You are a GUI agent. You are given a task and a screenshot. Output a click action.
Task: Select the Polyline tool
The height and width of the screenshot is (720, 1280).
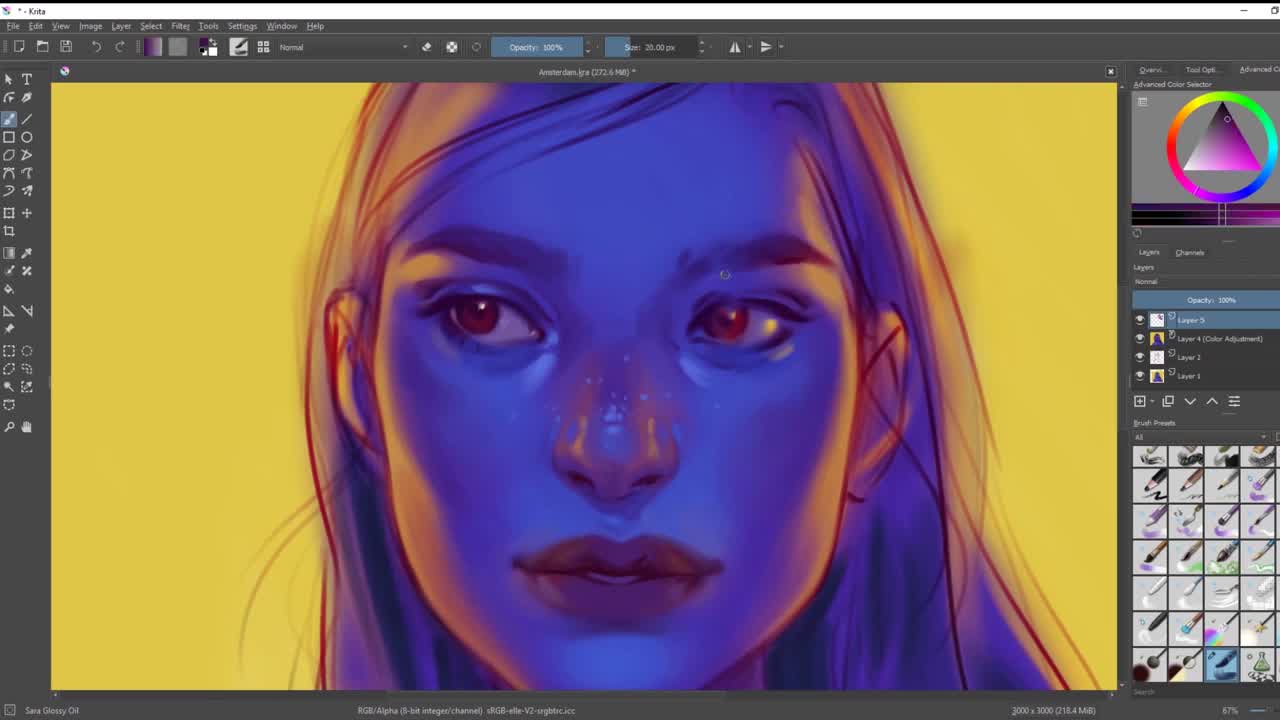[27, 155]
